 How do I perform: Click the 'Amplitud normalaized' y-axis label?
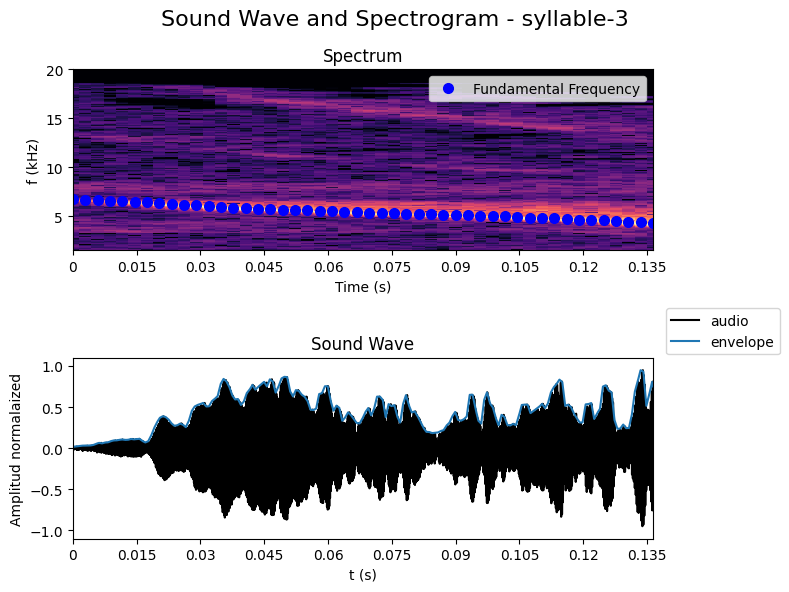click(16, 450)
